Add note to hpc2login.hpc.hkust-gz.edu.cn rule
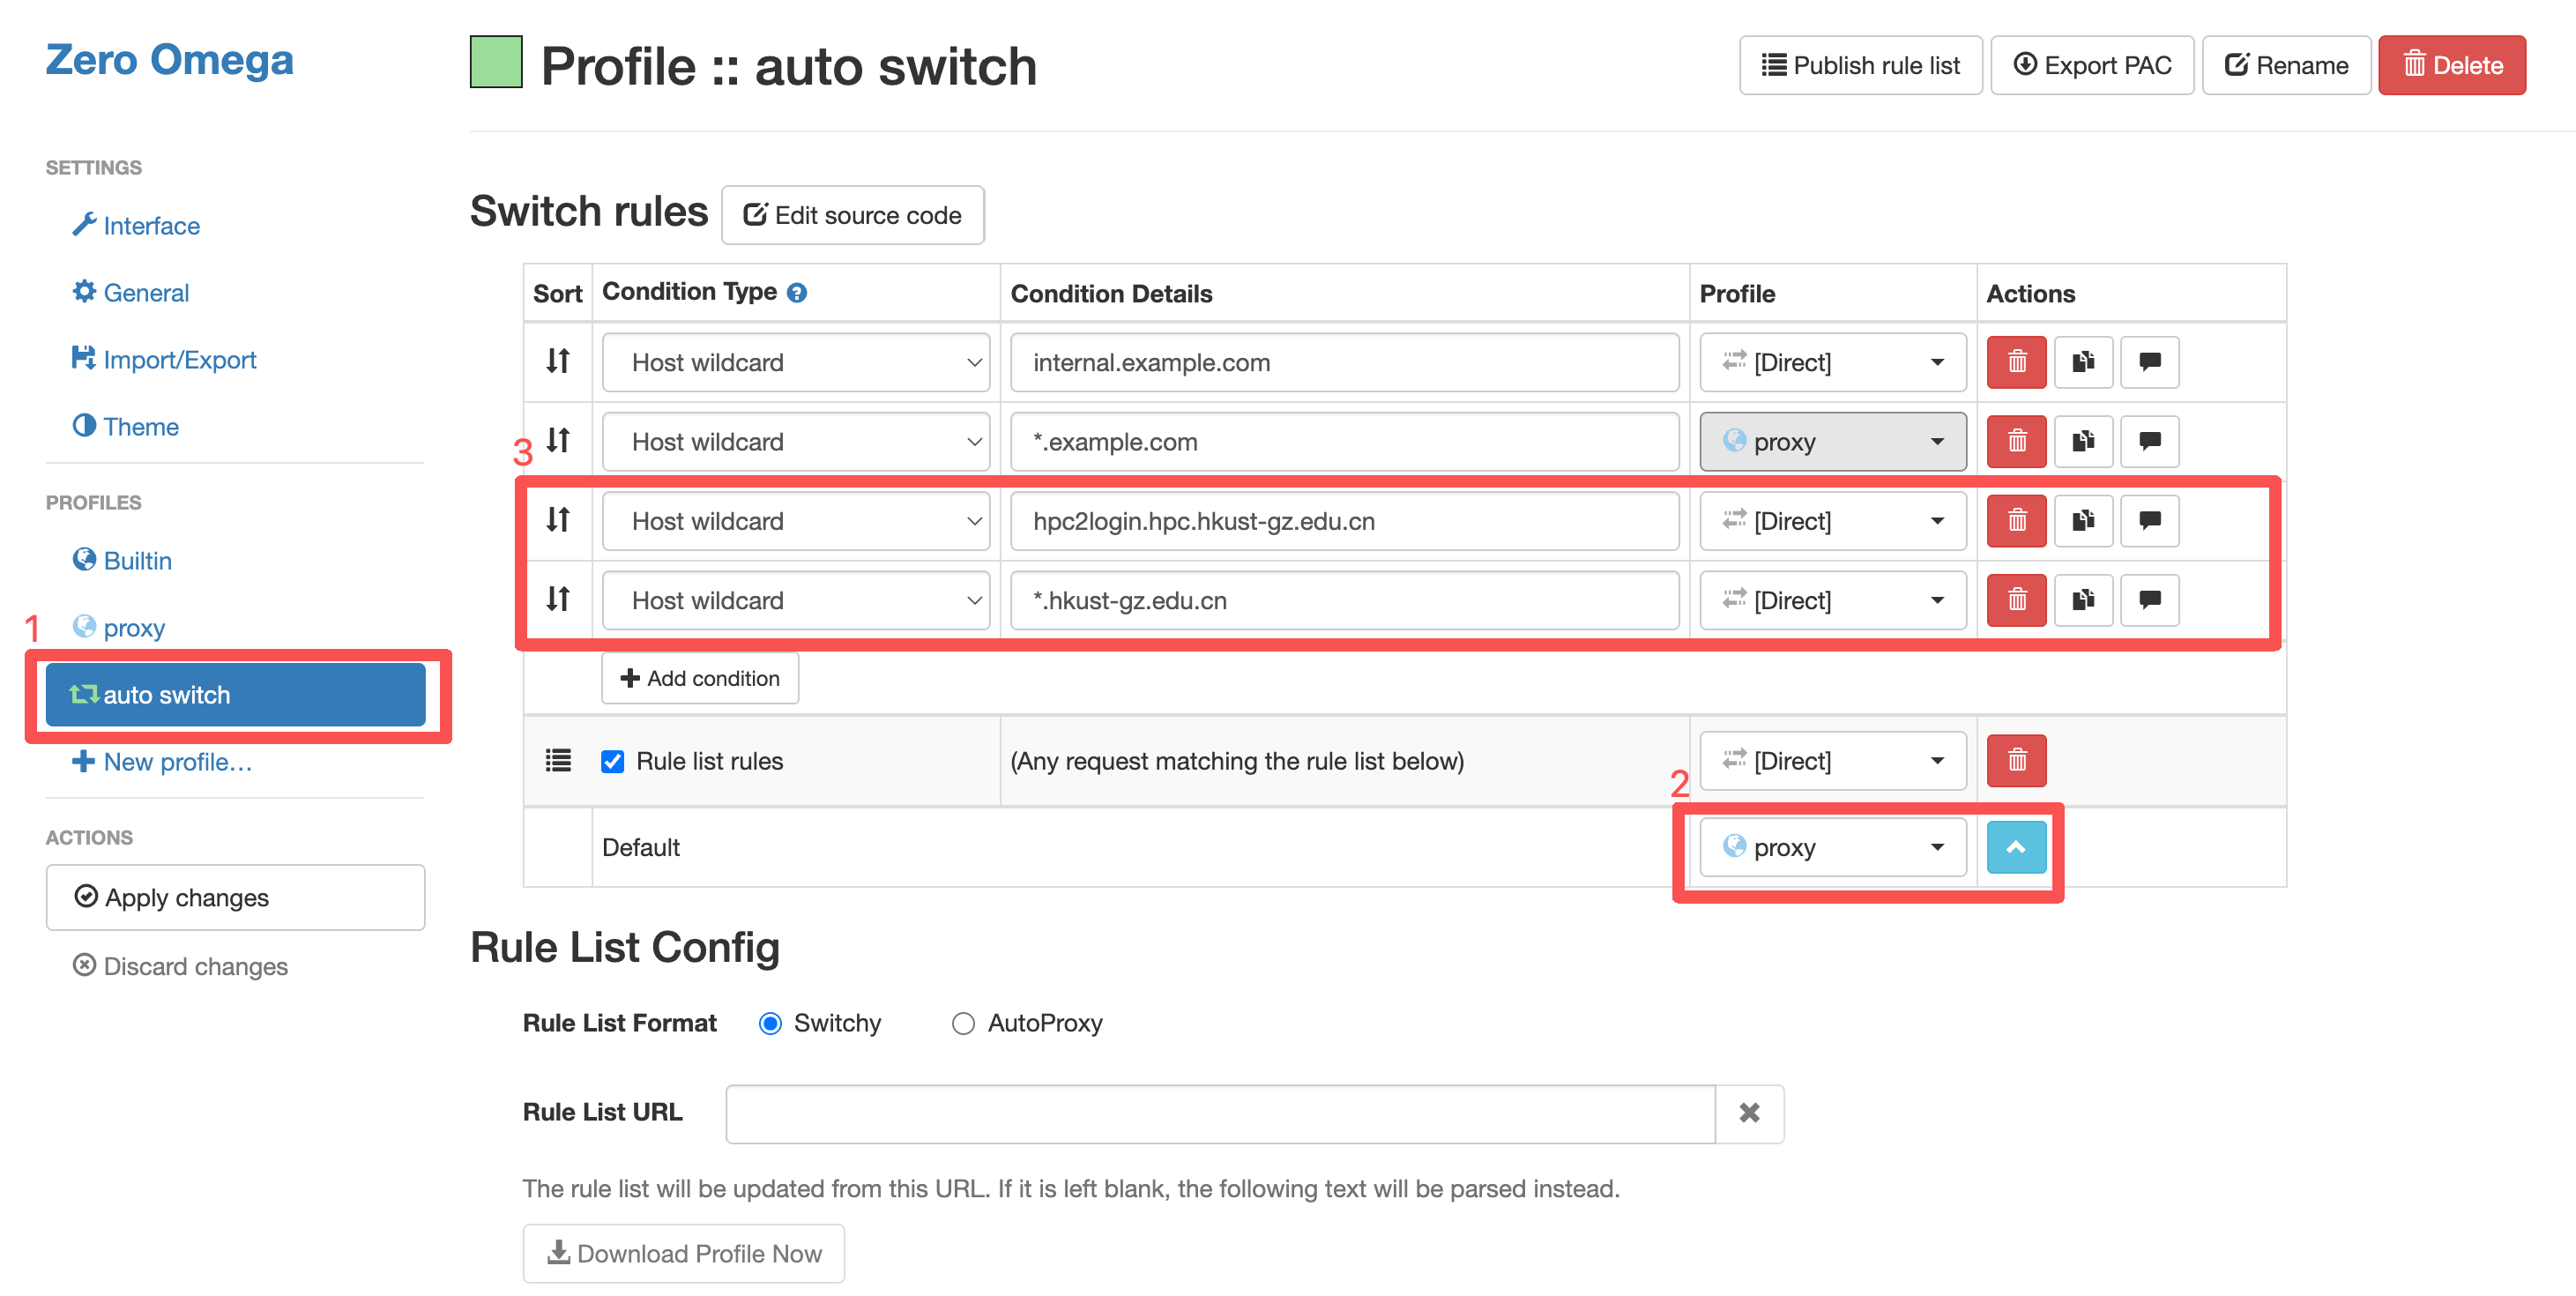This screenshot has width=2576, height=1296. [2149, 521]
